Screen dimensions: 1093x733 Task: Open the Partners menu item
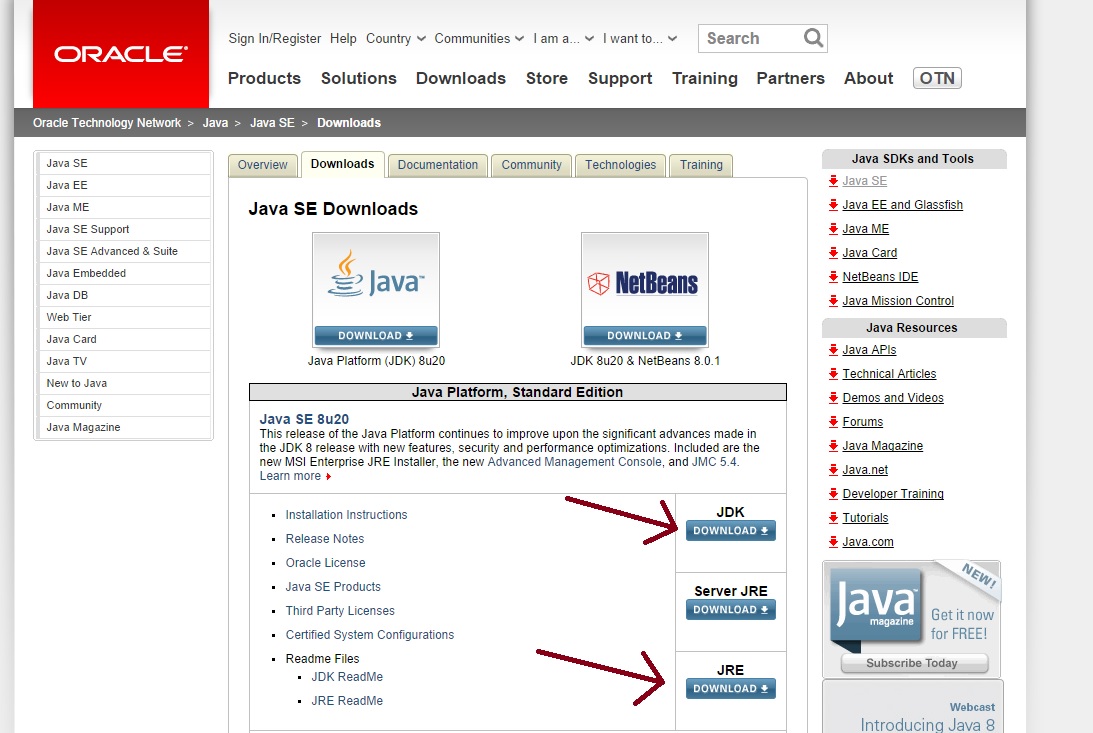(790, 78)
